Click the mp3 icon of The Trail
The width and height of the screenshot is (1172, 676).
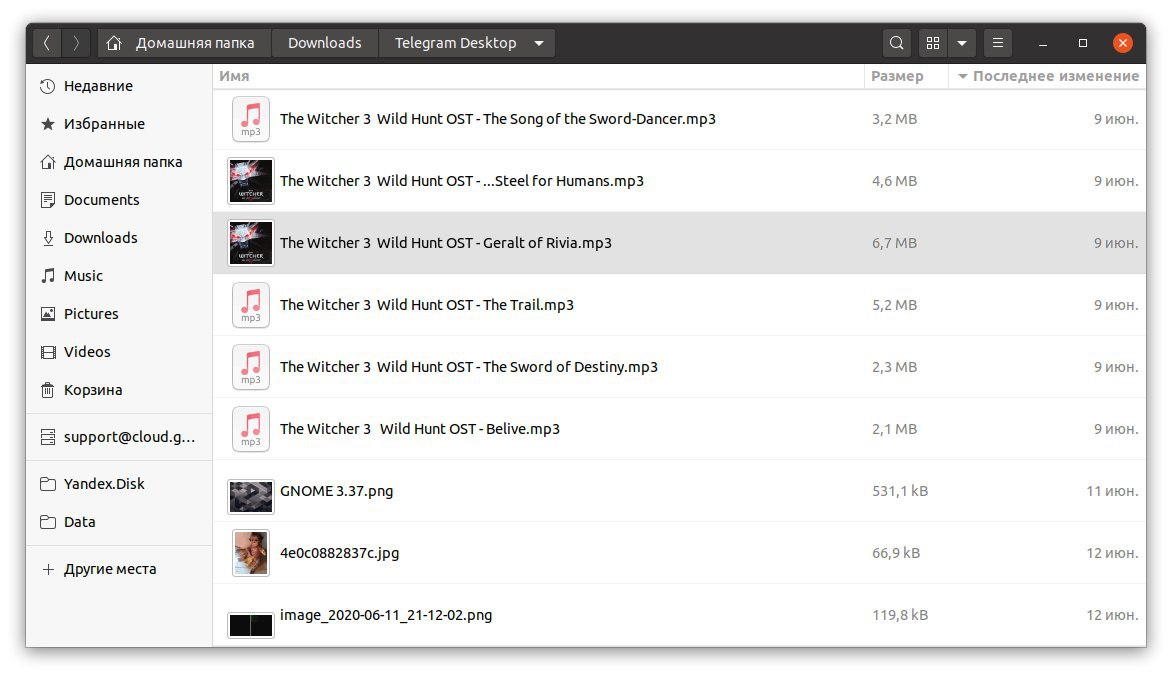(x=250, y=305)
